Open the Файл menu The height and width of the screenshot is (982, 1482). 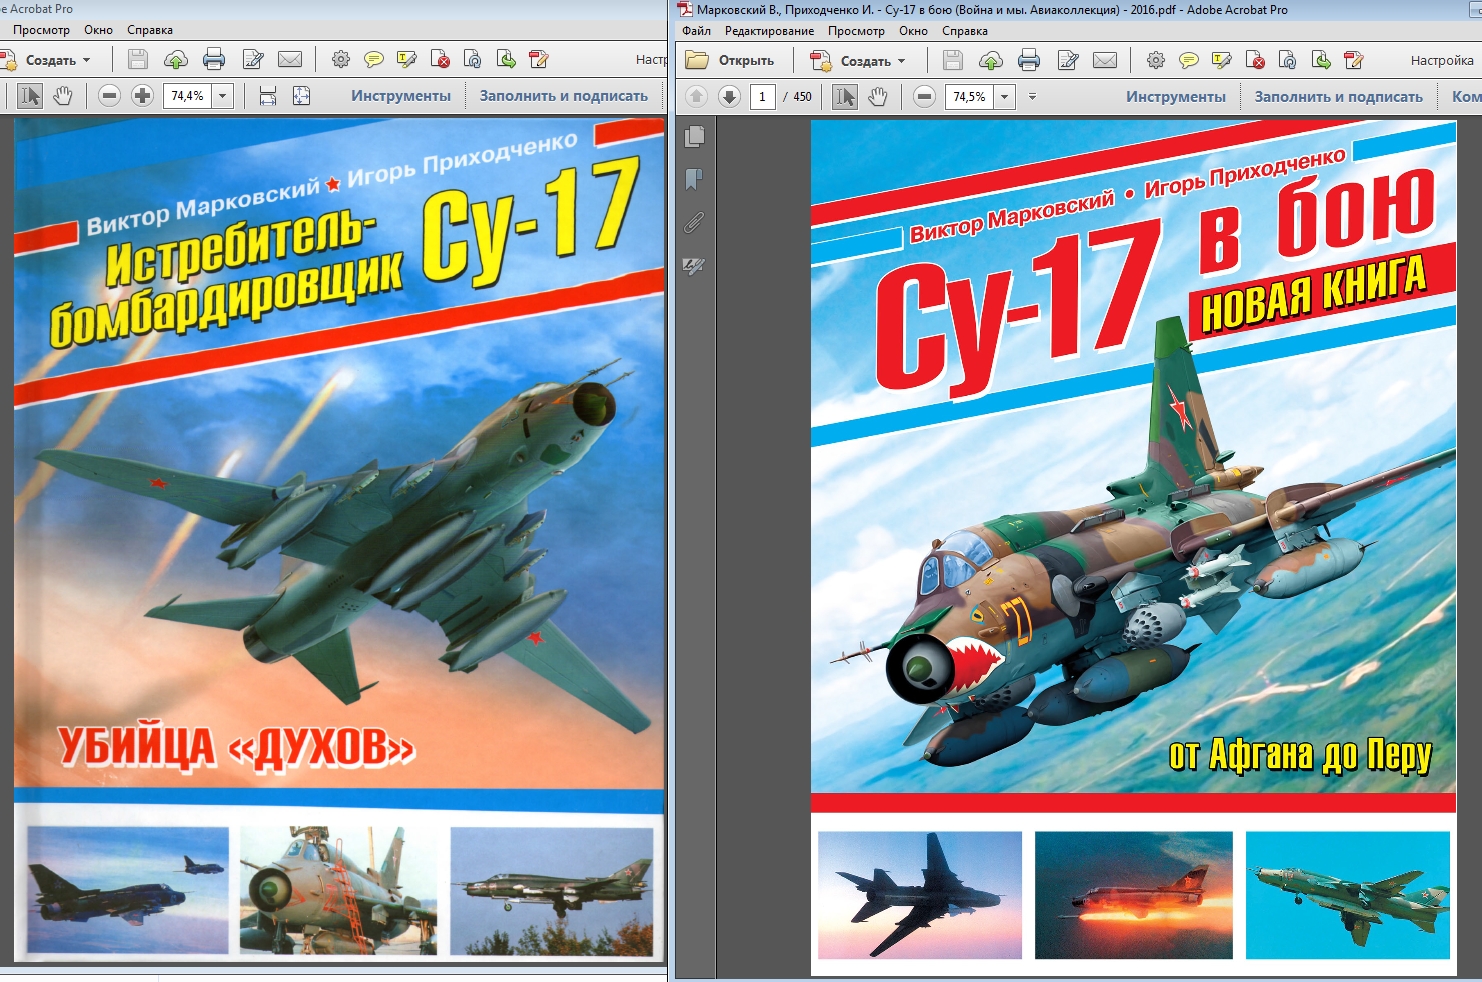tap(696, 31)
